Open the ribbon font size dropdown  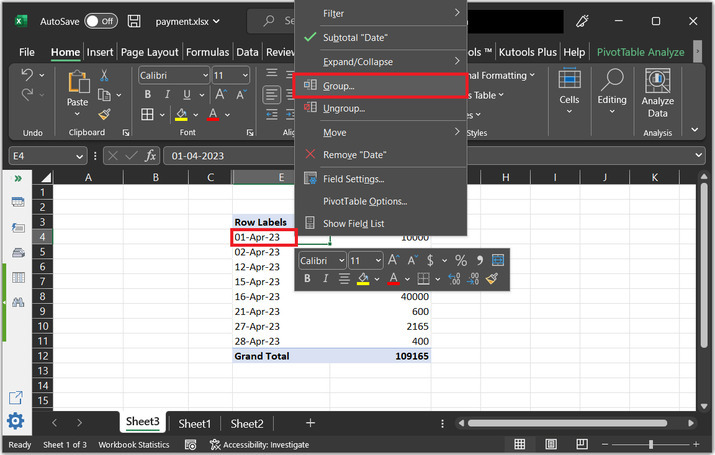tap(245, 76)
